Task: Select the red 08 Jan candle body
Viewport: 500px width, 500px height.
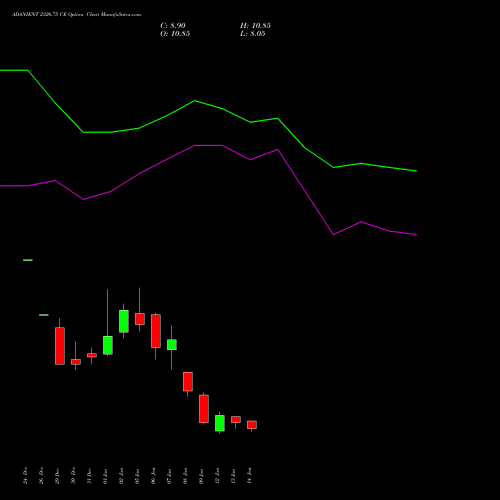Action: 188,382
